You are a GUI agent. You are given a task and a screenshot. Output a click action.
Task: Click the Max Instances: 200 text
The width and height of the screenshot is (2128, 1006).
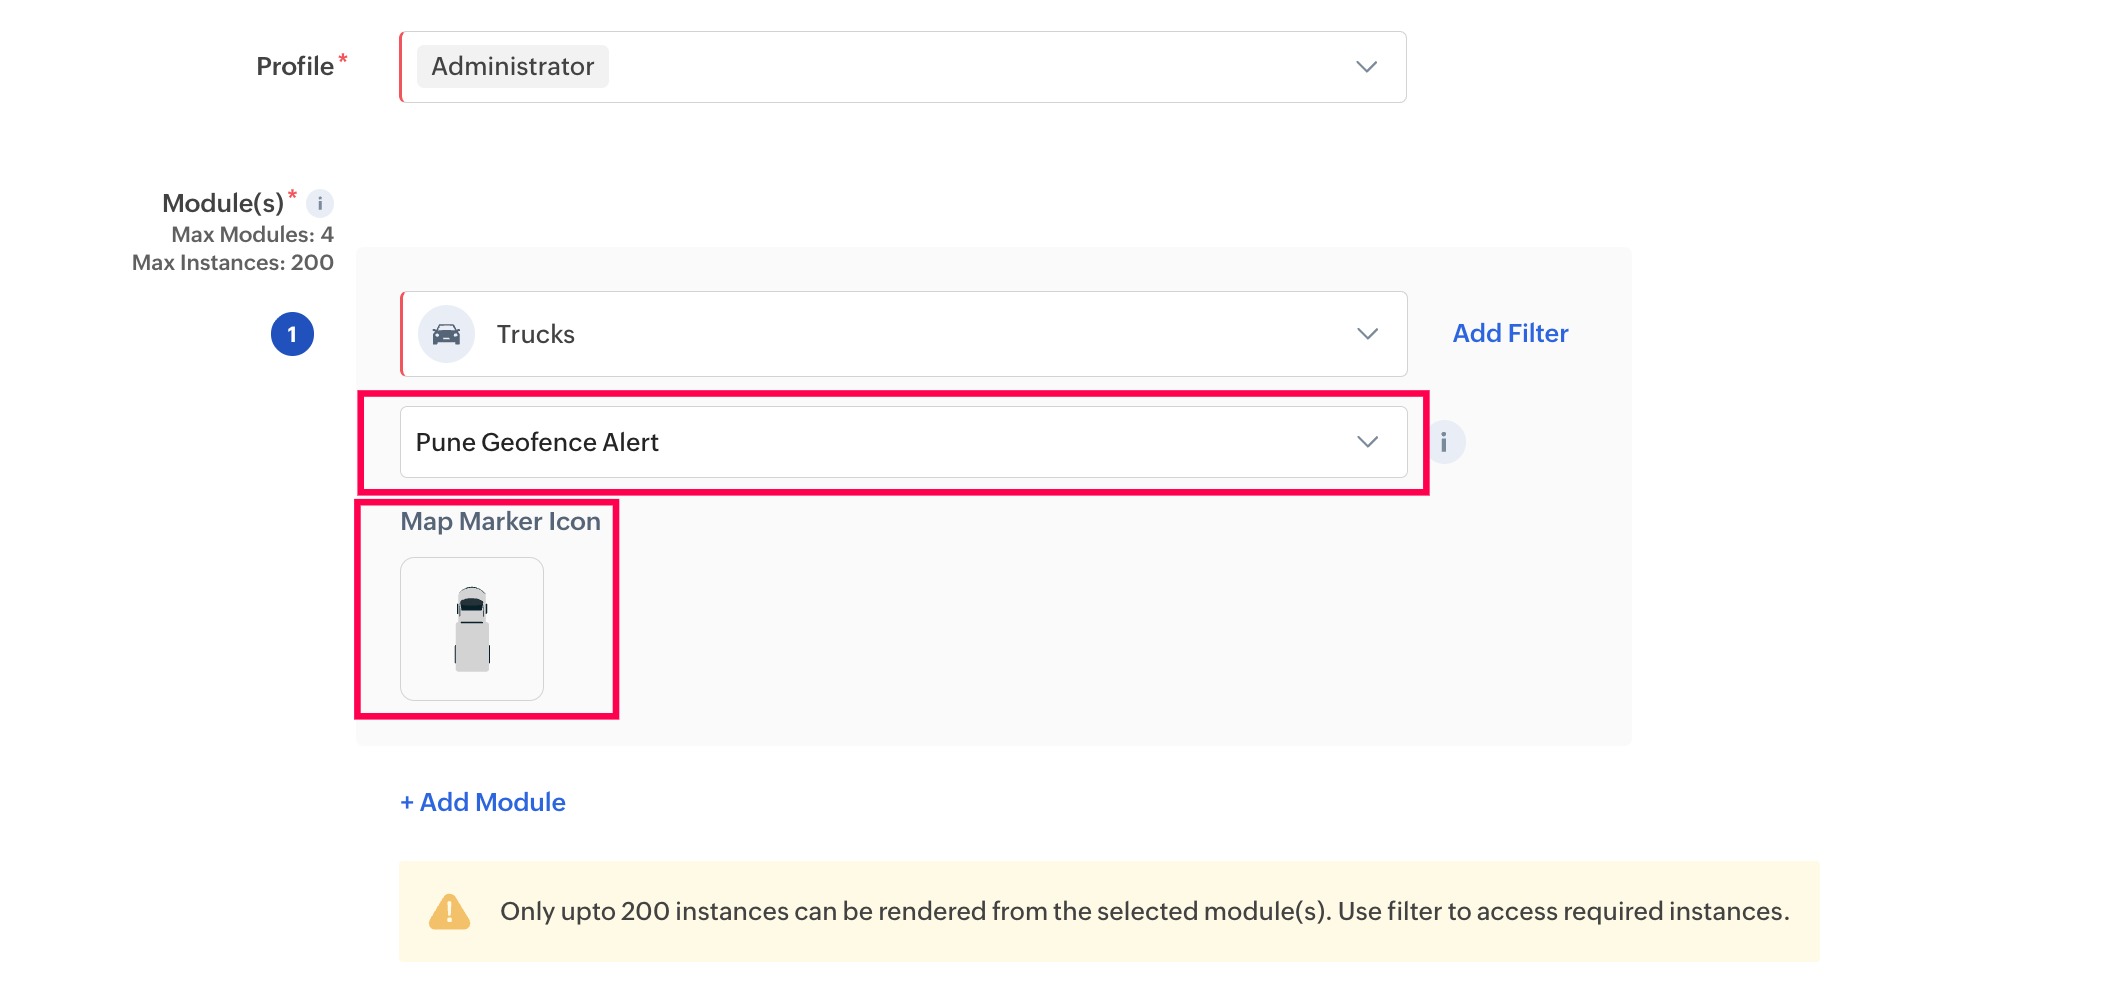233,263
